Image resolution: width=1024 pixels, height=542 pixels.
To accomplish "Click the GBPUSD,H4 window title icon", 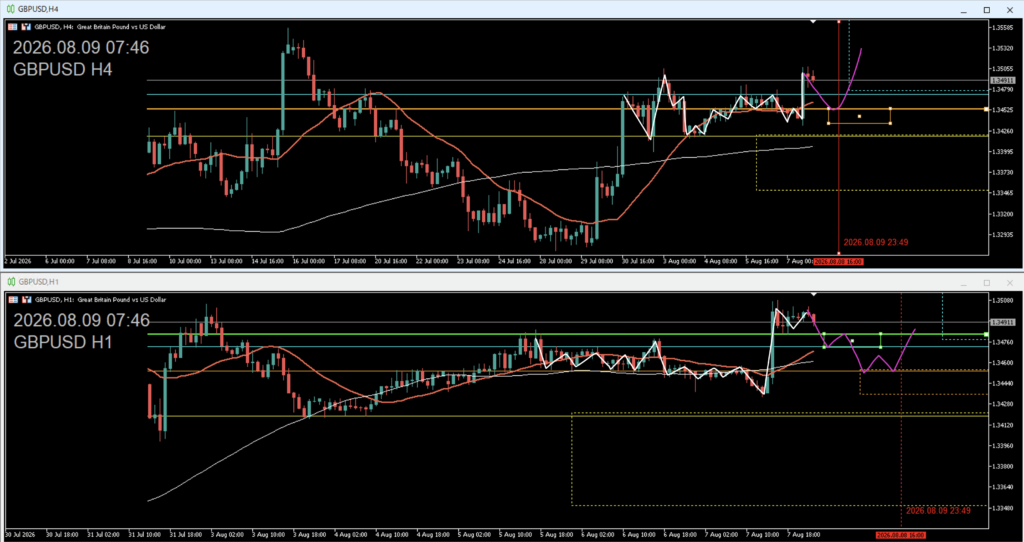I will tap(11, 9).
